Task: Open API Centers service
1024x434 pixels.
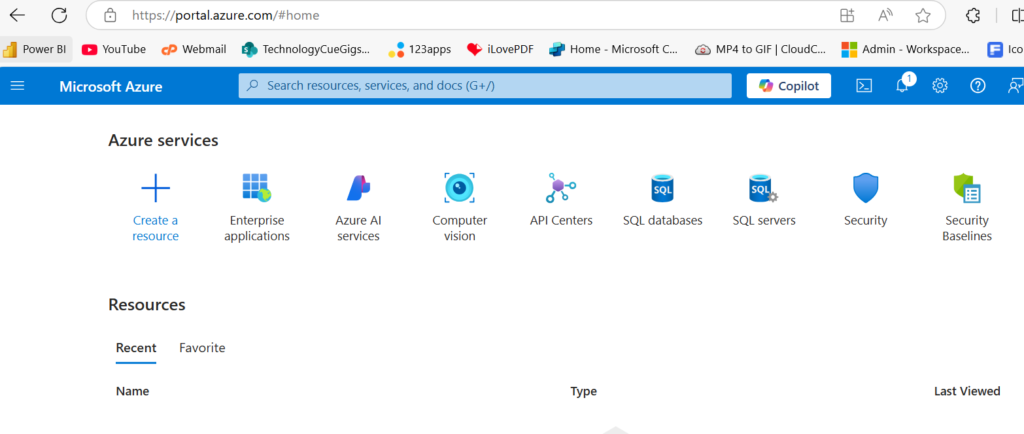Action: point(560,188)
